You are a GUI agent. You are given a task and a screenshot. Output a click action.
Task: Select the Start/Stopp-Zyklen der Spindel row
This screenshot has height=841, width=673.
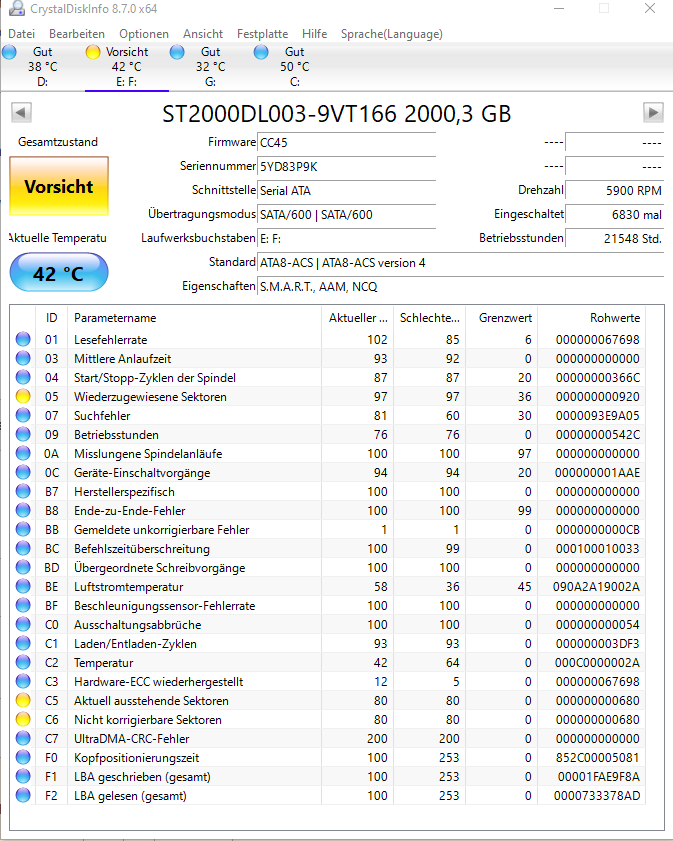point(328,378)
